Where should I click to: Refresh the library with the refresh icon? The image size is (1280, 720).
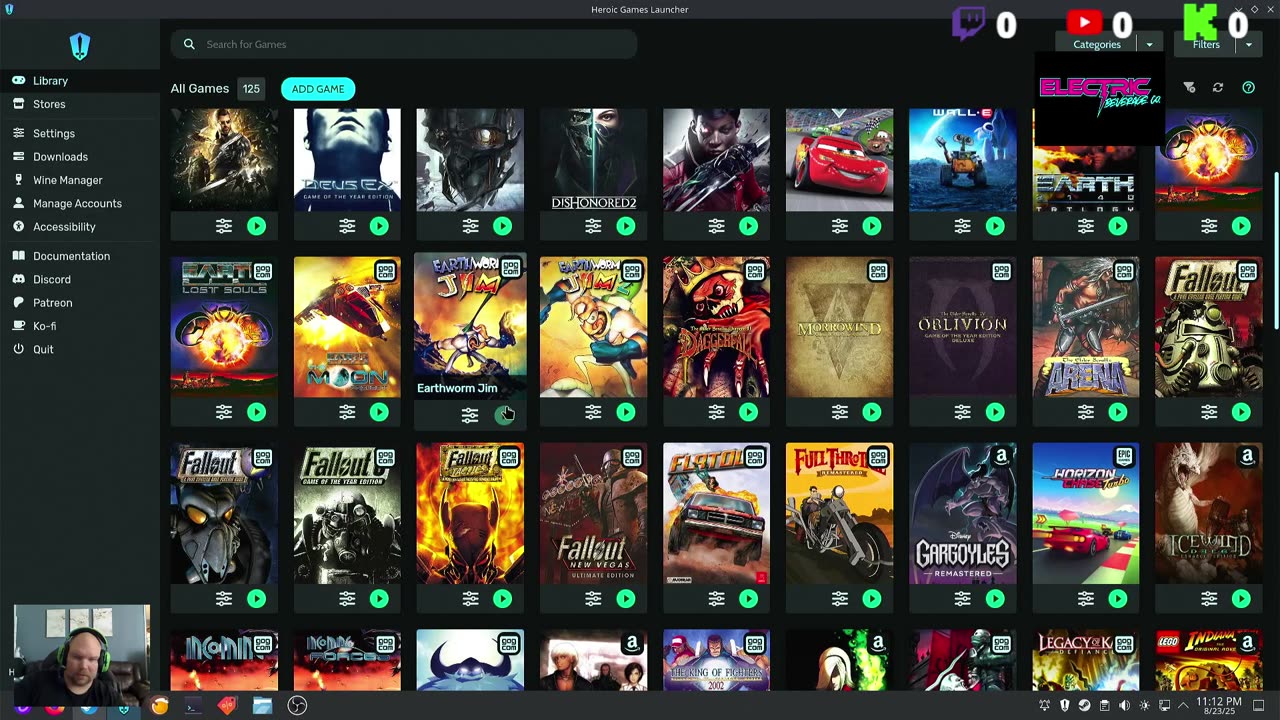click(x=1218, y=88)
